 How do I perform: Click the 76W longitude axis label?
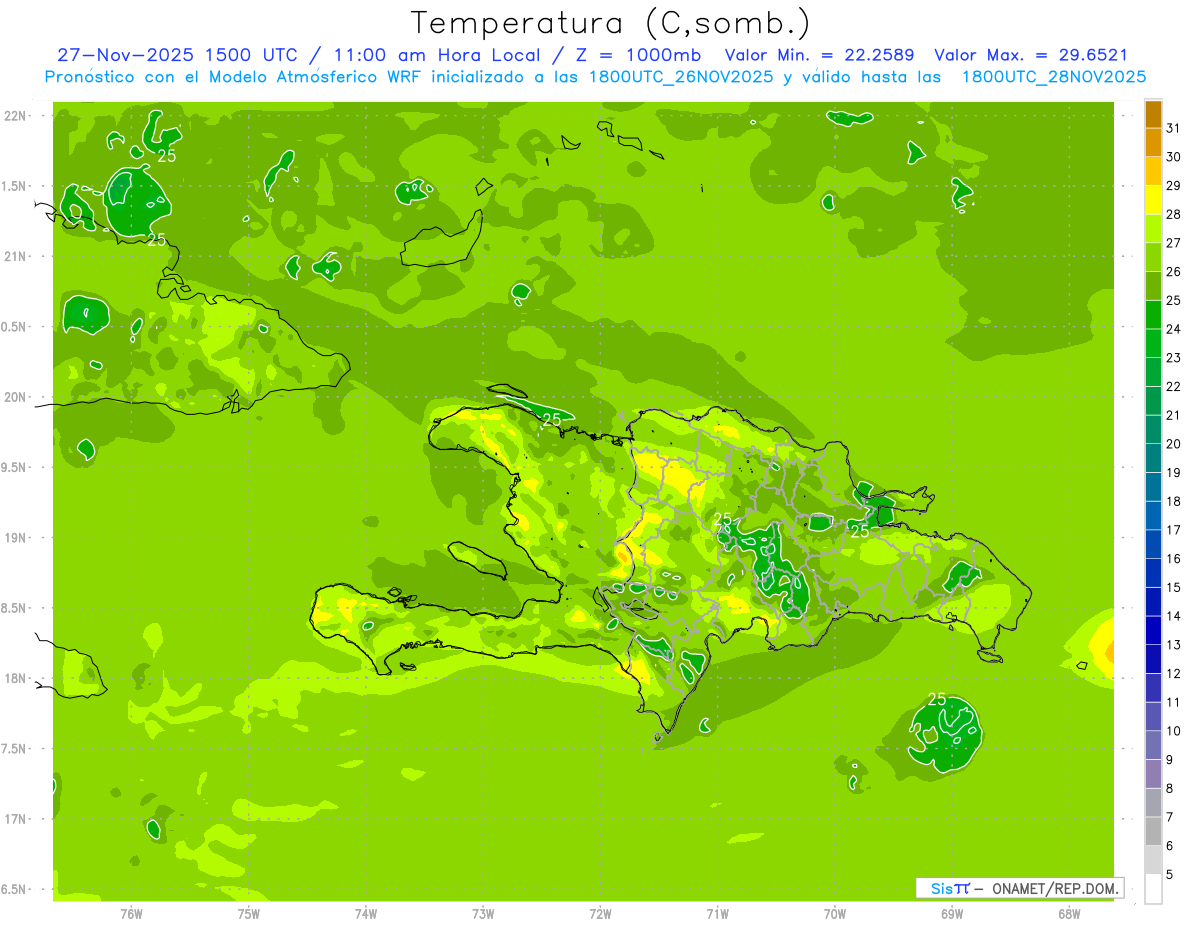(131, 913)
